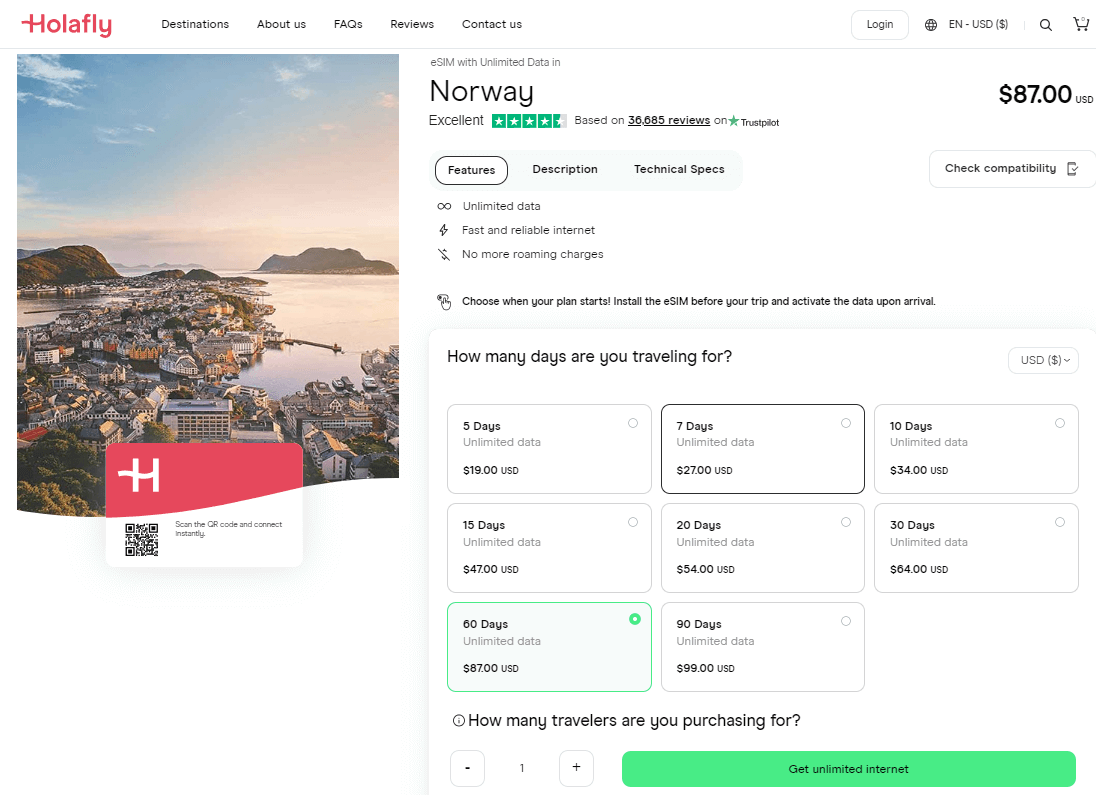This screenshot has width=1096, height=795.
Task: Click the globe language icon
Action: 931,25
